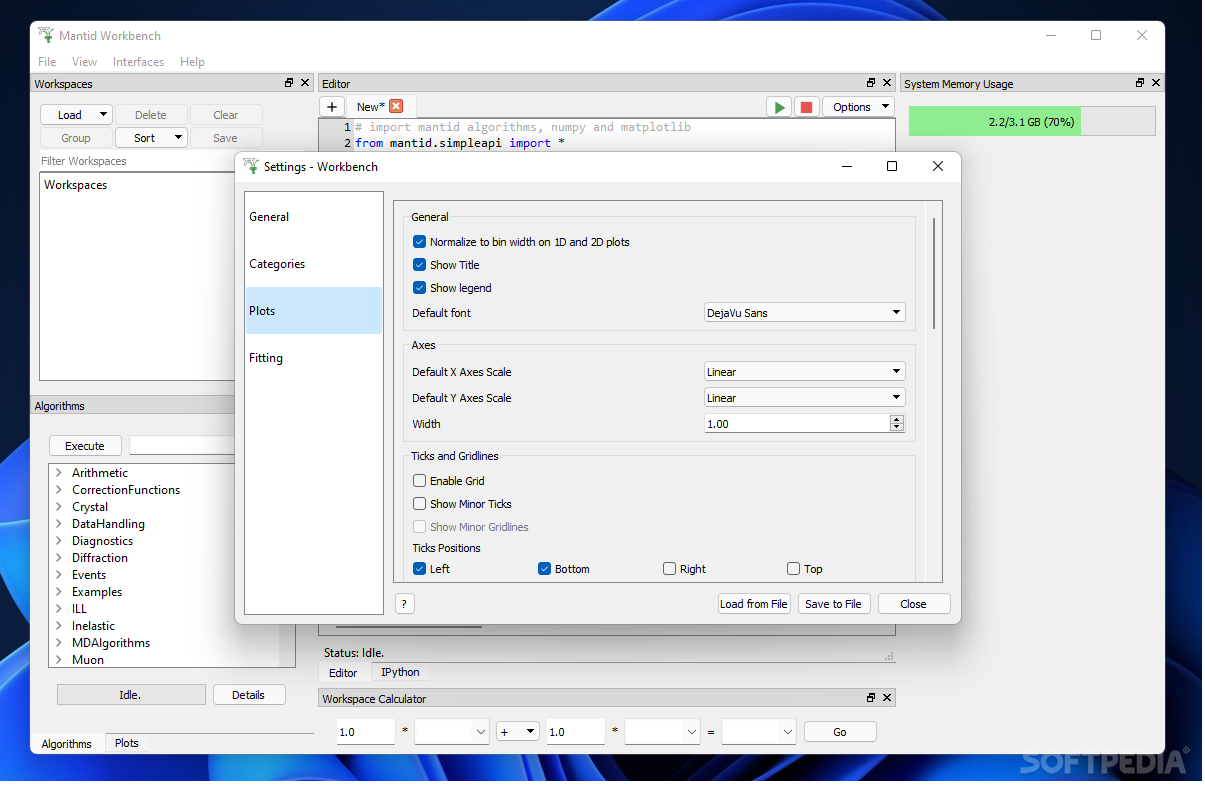Close the Settings - Workbench dialog
This screenshot has width=1205, height=789.
point(938,166)
